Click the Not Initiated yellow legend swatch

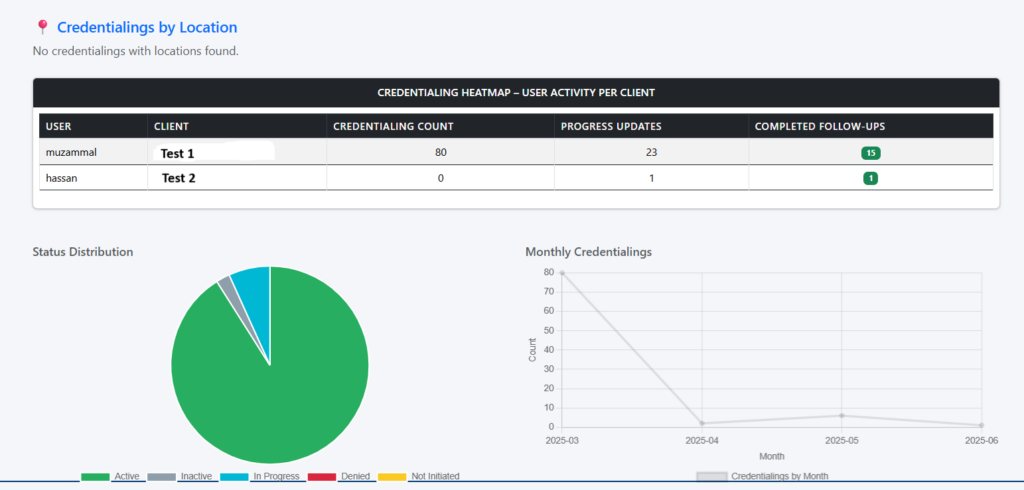pyautogui.click(x=392, y=476)
